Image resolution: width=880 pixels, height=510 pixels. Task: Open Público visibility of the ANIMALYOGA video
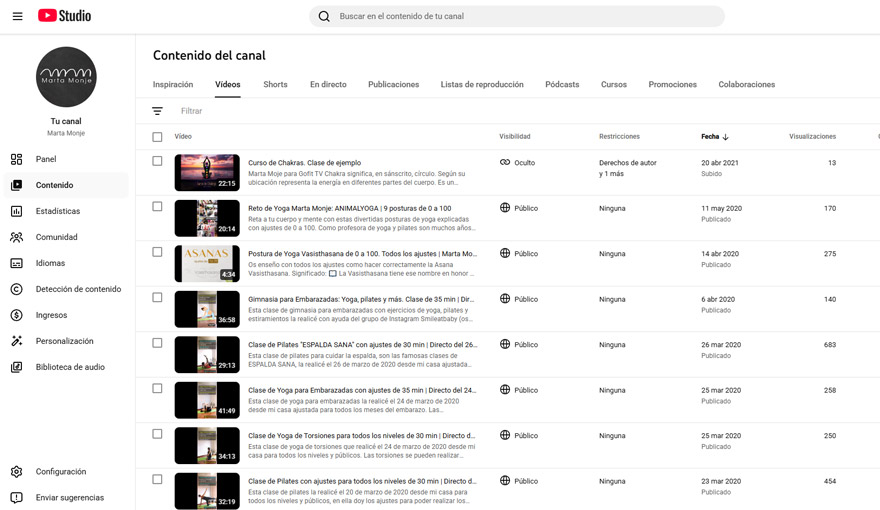click(519, 208)
